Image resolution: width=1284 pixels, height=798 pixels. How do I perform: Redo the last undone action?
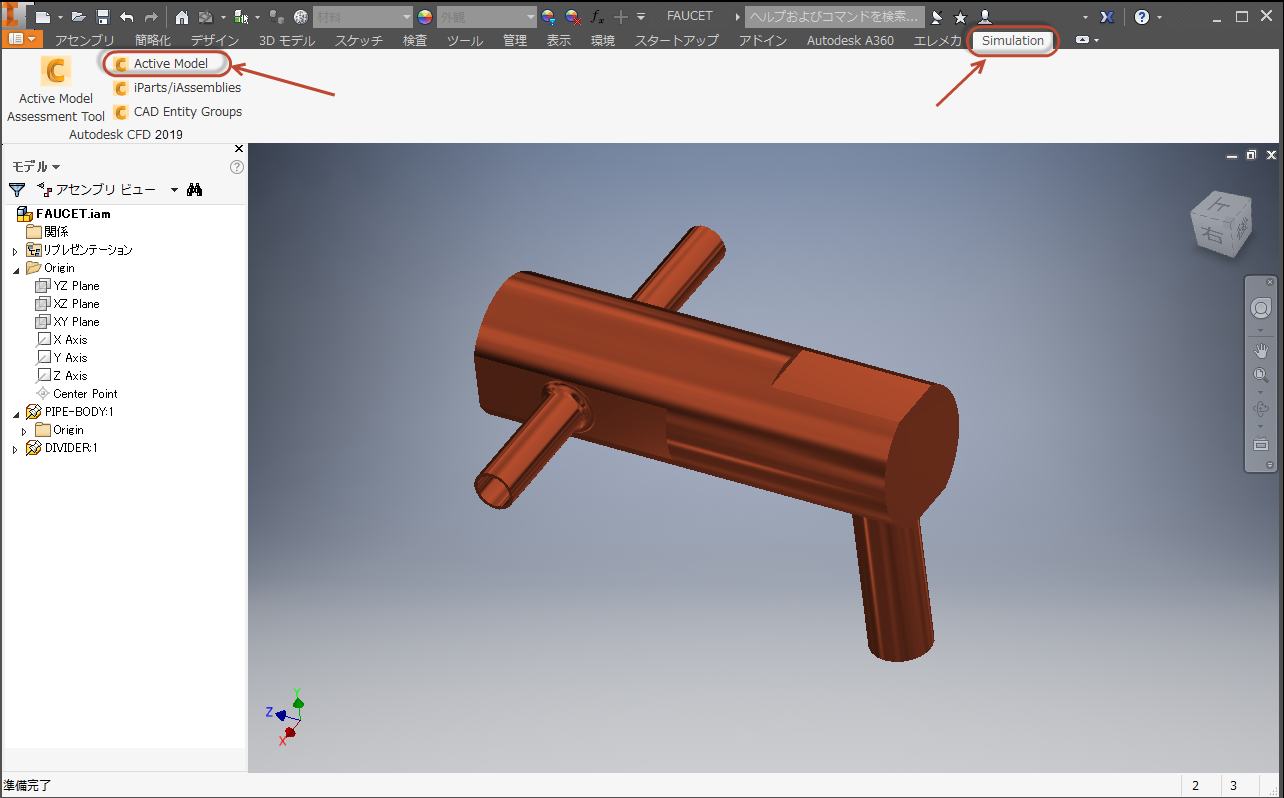tap(151, 17)
